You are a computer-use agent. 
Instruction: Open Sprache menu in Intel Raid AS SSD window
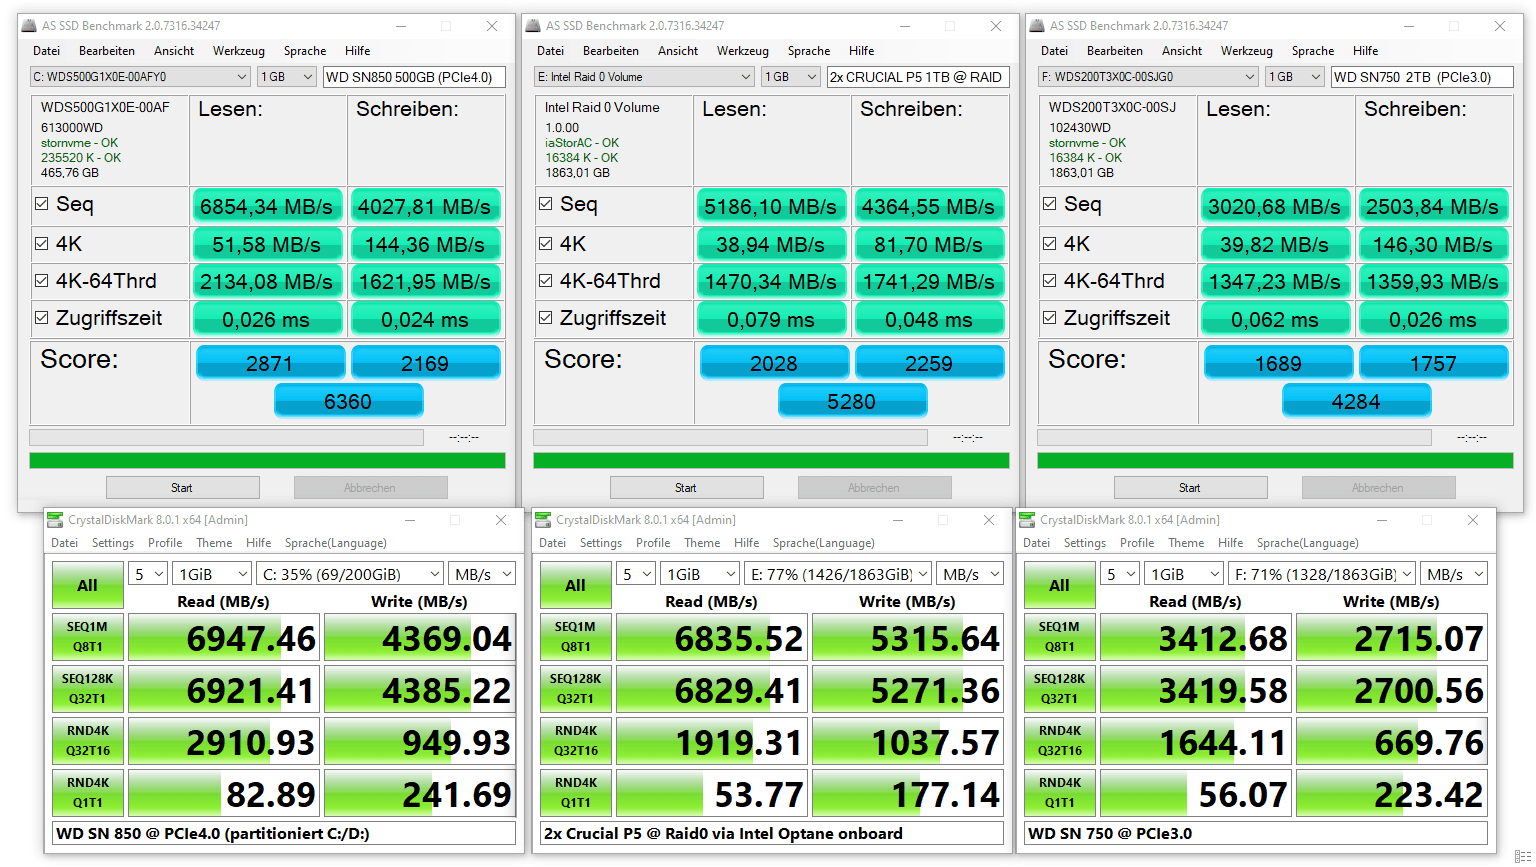[809, 51]
